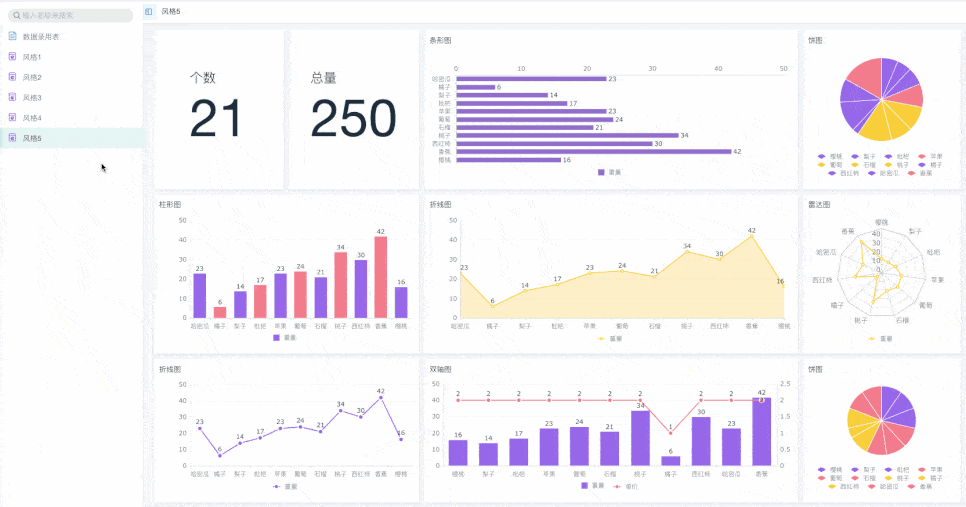Toggle the 重量 legend under yellow area chart
The width and height of the screenshot is (966, 507).
pos(610,339)
